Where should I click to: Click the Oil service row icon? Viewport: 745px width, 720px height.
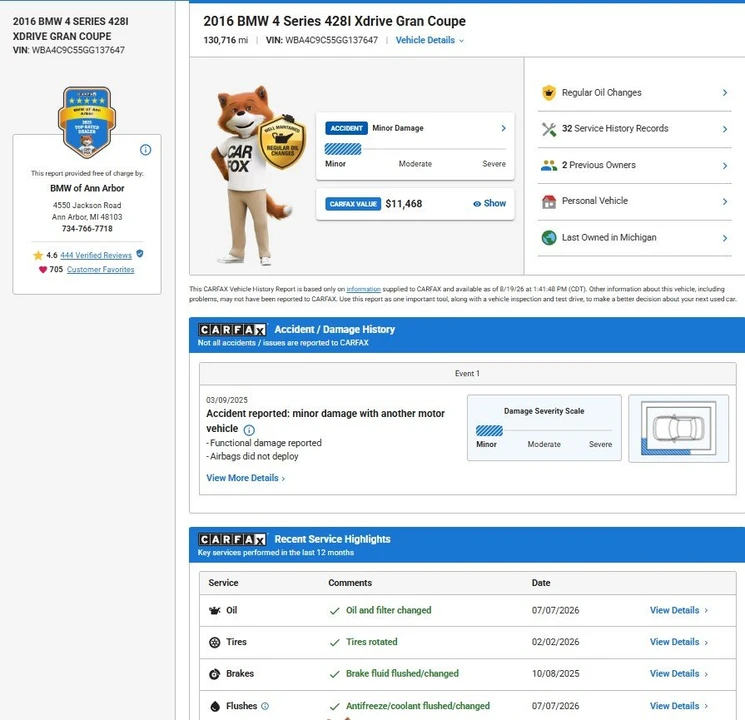215,611
